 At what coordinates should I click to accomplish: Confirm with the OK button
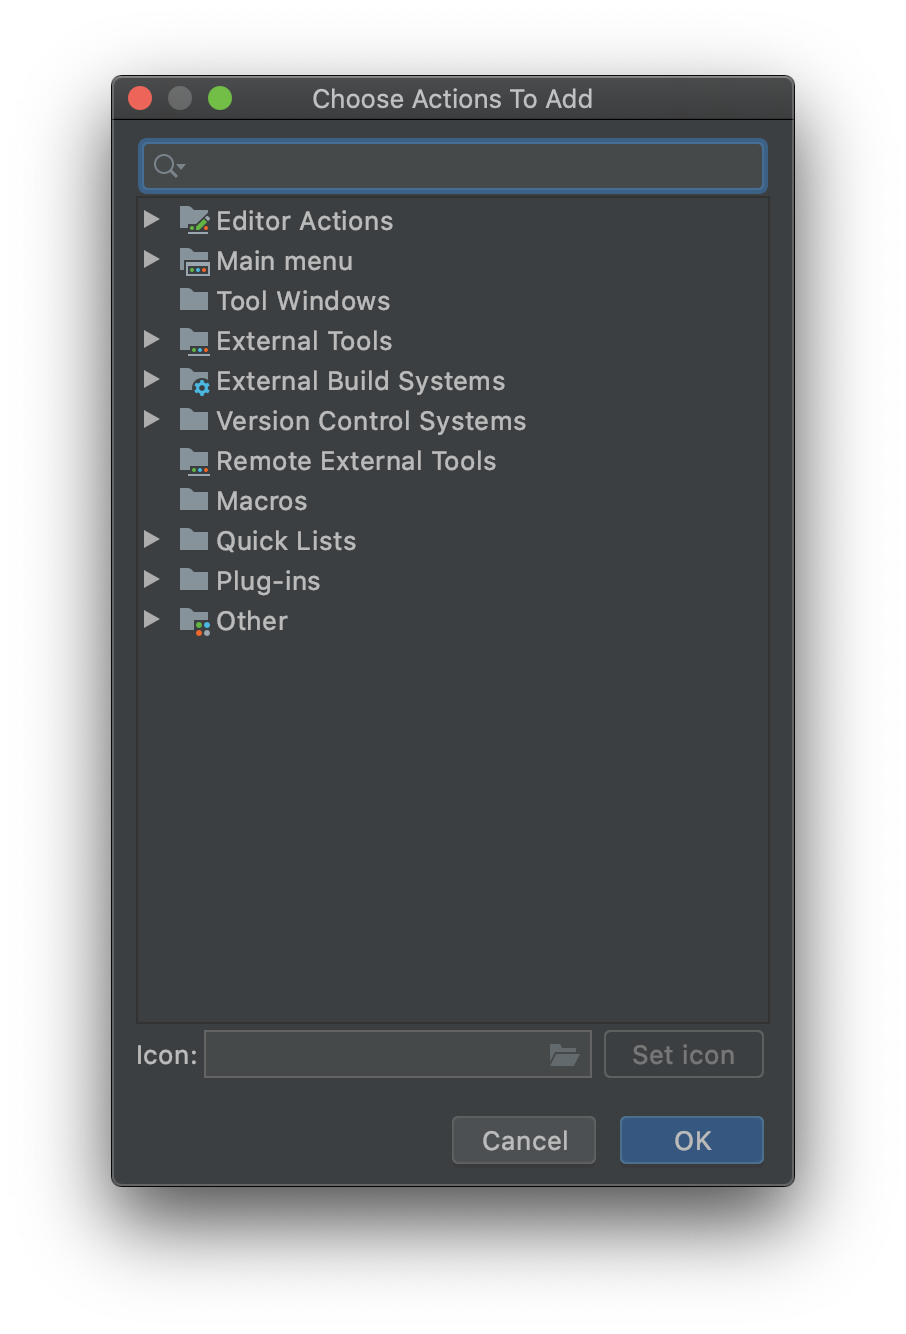(692, 1140)
